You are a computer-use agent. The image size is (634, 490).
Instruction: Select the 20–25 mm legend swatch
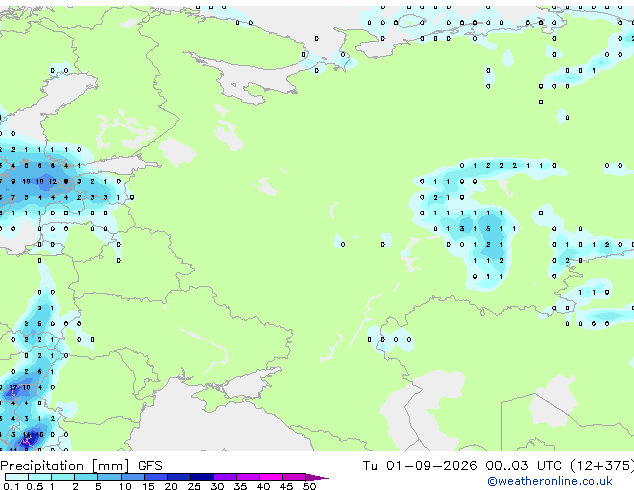pyautogui.click(x=179, y=477)
